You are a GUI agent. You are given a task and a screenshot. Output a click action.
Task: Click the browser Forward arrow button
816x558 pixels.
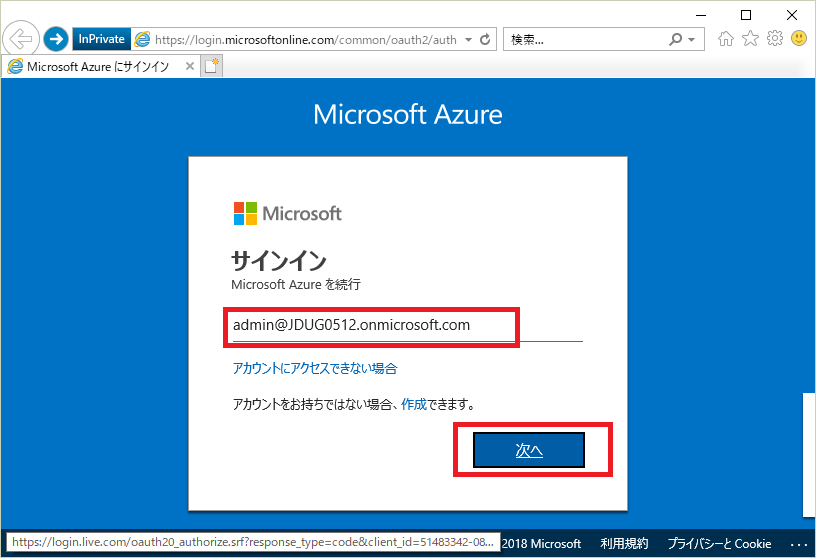coord(56,39)
